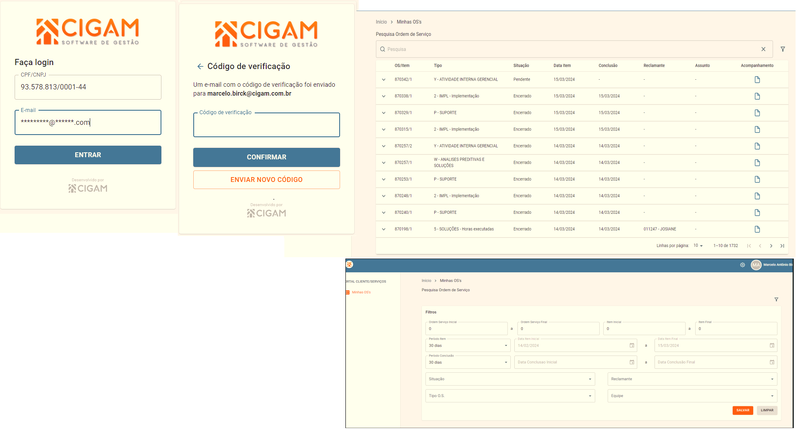Open calendar picker for Data Conclusão Final
Screen dimensions: 800x429
click(772, 362)
